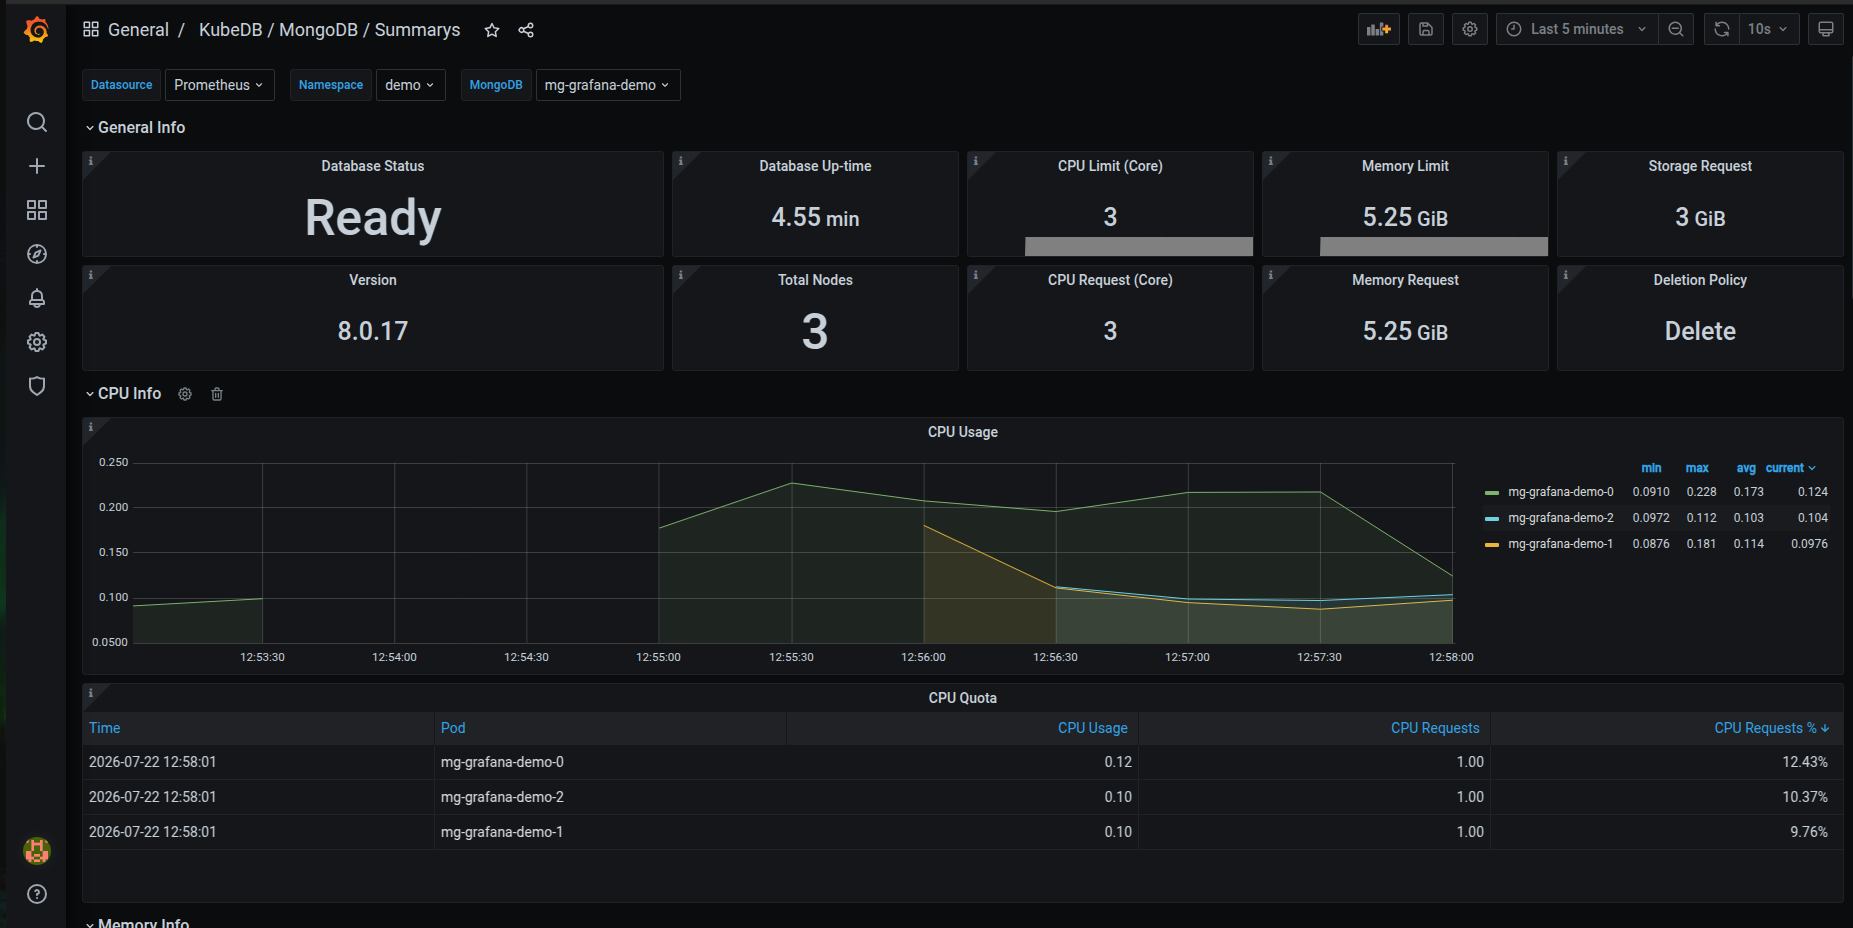
Task: Open the Database Status panel title menu
Action: coord(373,166)
